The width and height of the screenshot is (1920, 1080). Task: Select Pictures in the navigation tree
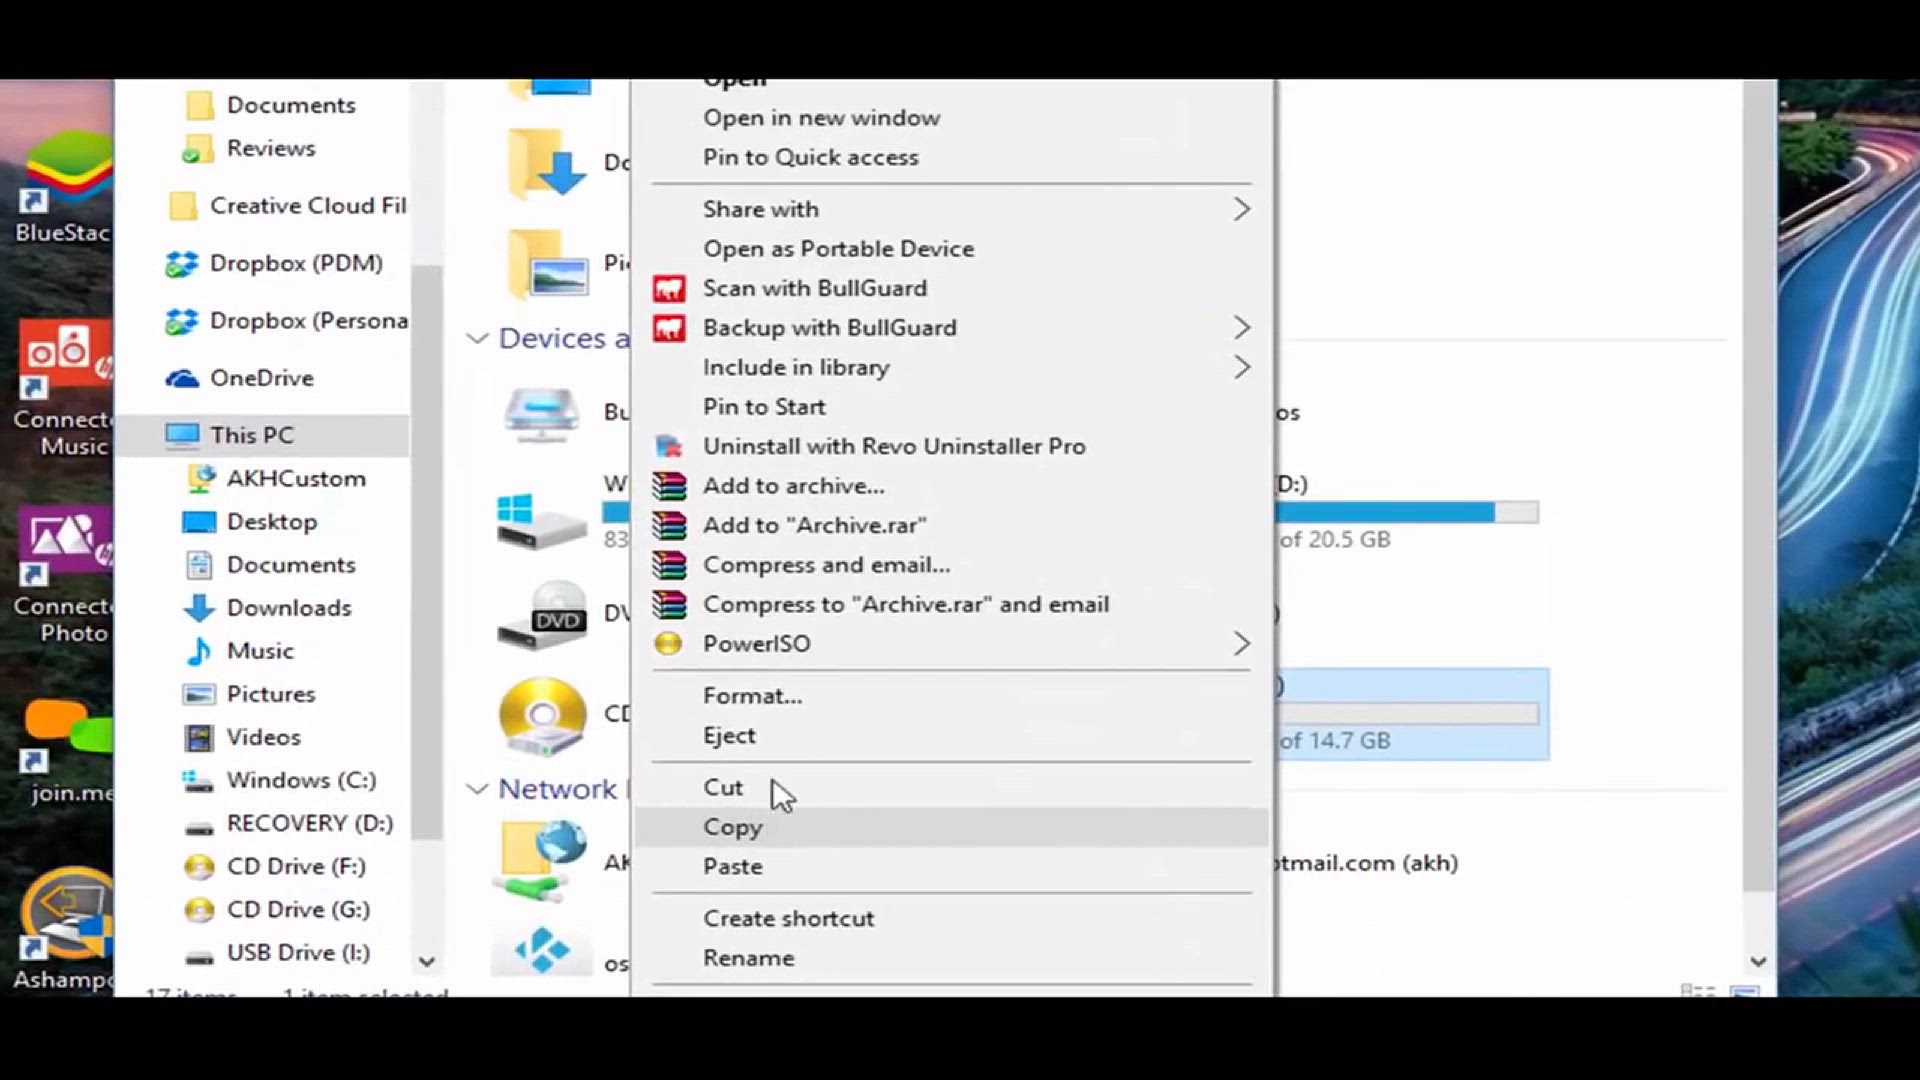pos(271,694)
